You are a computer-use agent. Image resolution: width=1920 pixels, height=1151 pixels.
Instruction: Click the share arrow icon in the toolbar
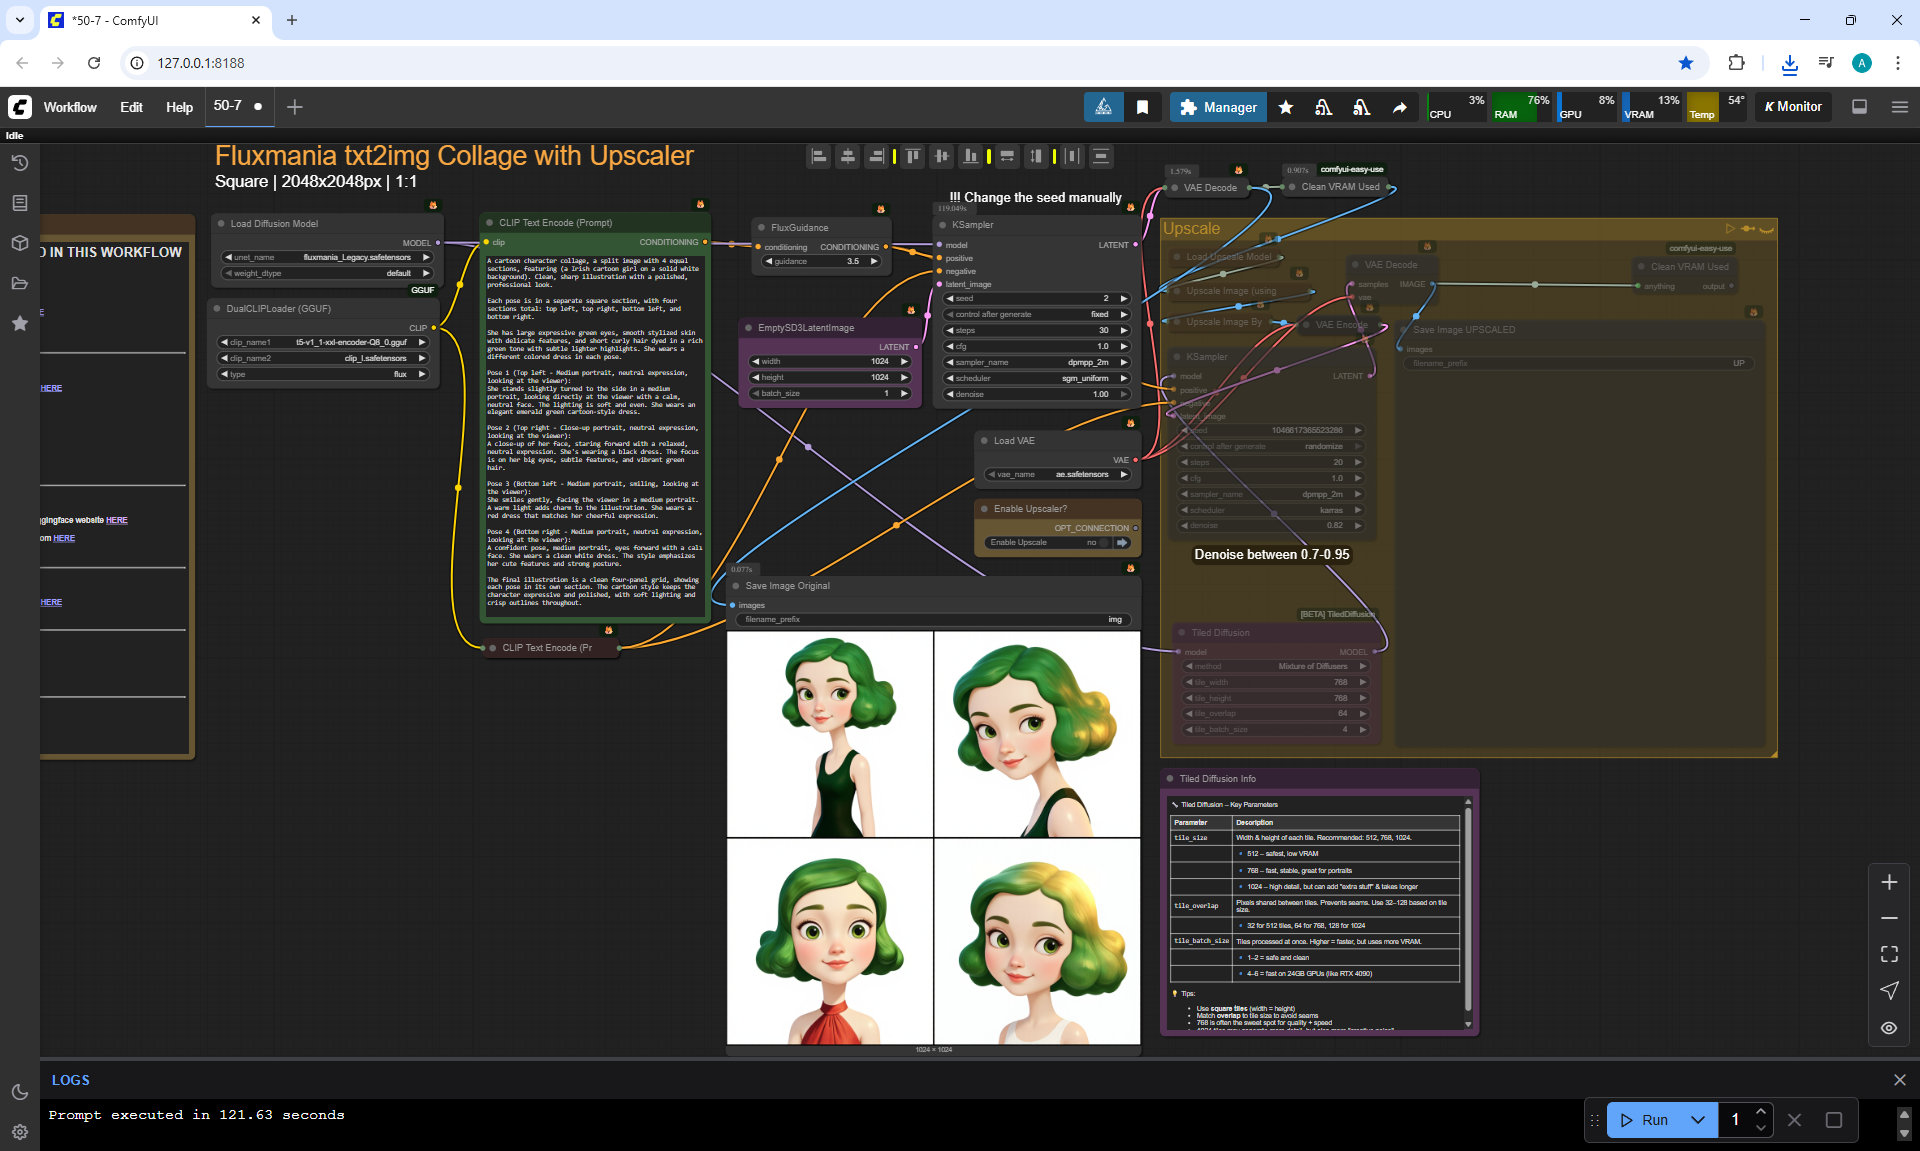point(1399,107)
